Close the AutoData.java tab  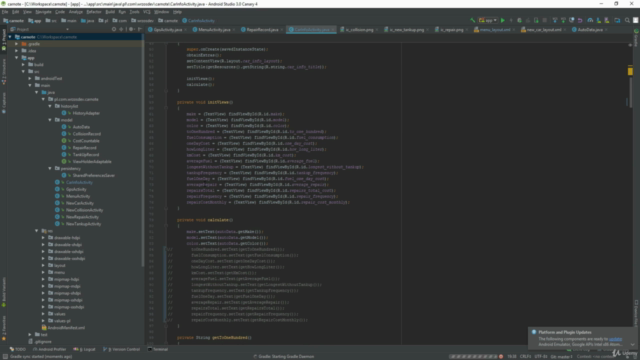coord(606,30)
